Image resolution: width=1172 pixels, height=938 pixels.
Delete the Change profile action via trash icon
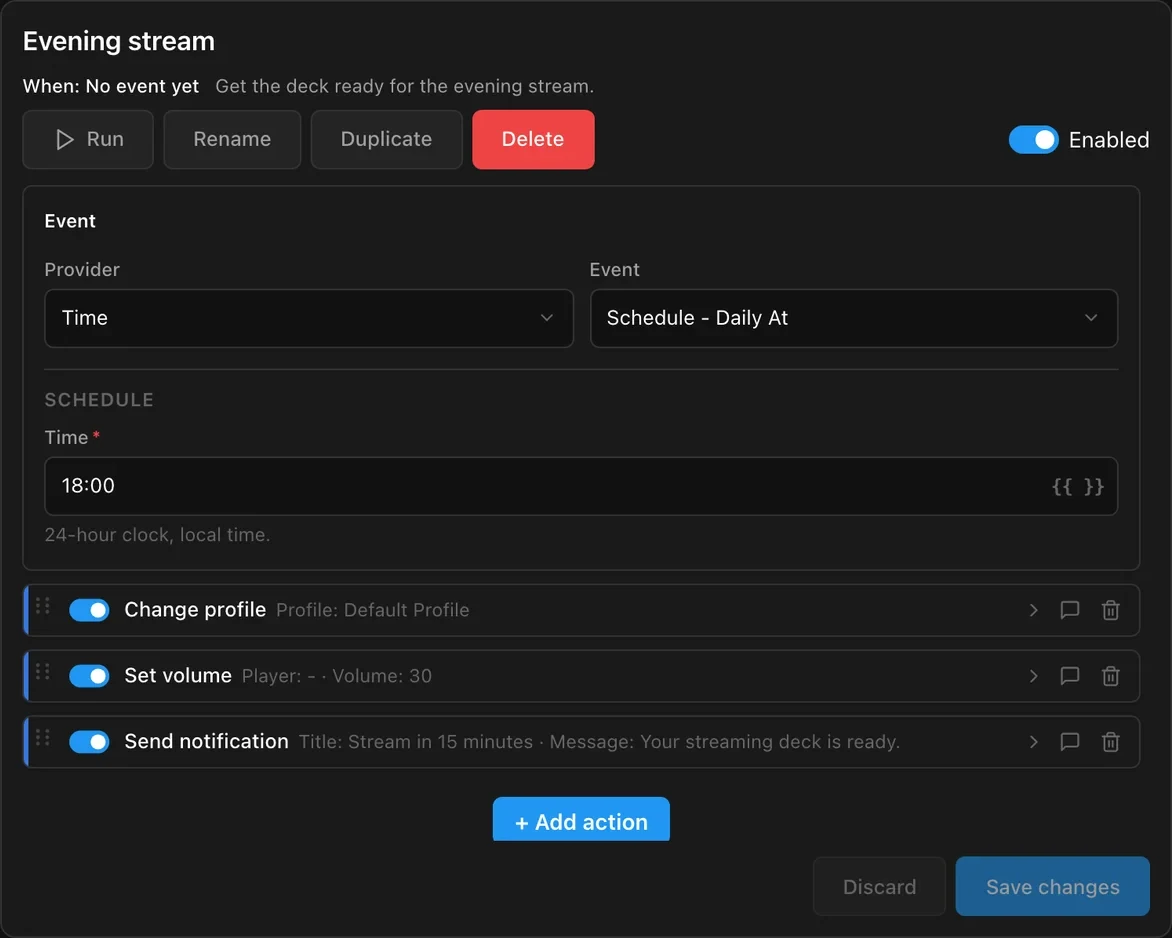click(1111, 610)
